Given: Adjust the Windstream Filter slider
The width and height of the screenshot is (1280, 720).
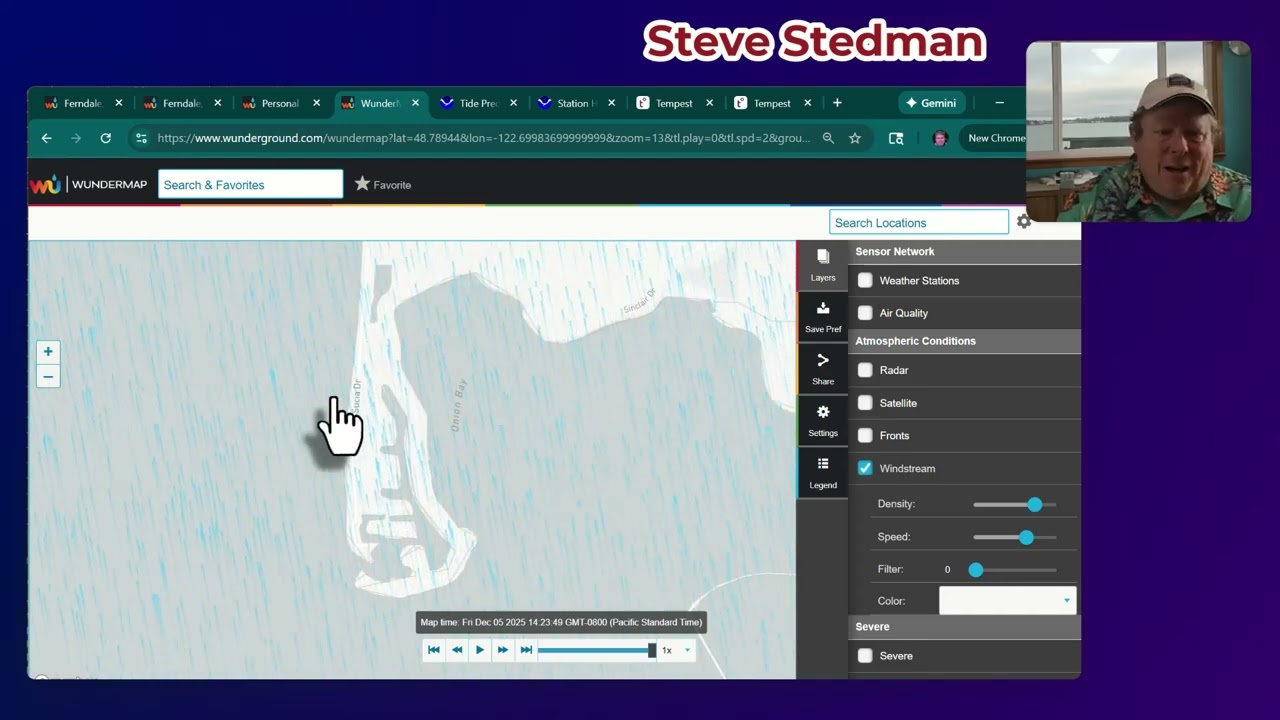Looking at the screenshot, I should (1015, 570).
